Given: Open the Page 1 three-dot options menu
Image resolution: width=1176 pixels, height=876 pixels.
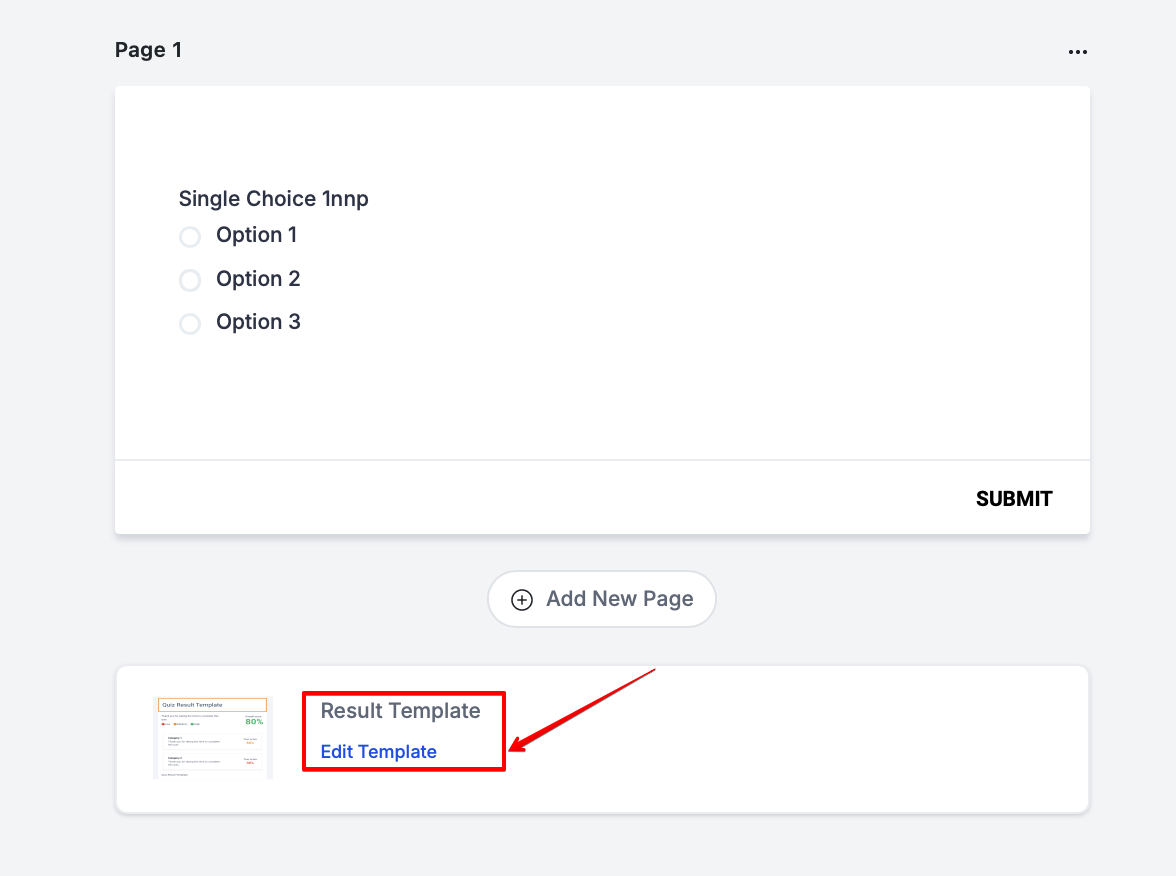Looking at the screenshot, I should point(1077,52).
